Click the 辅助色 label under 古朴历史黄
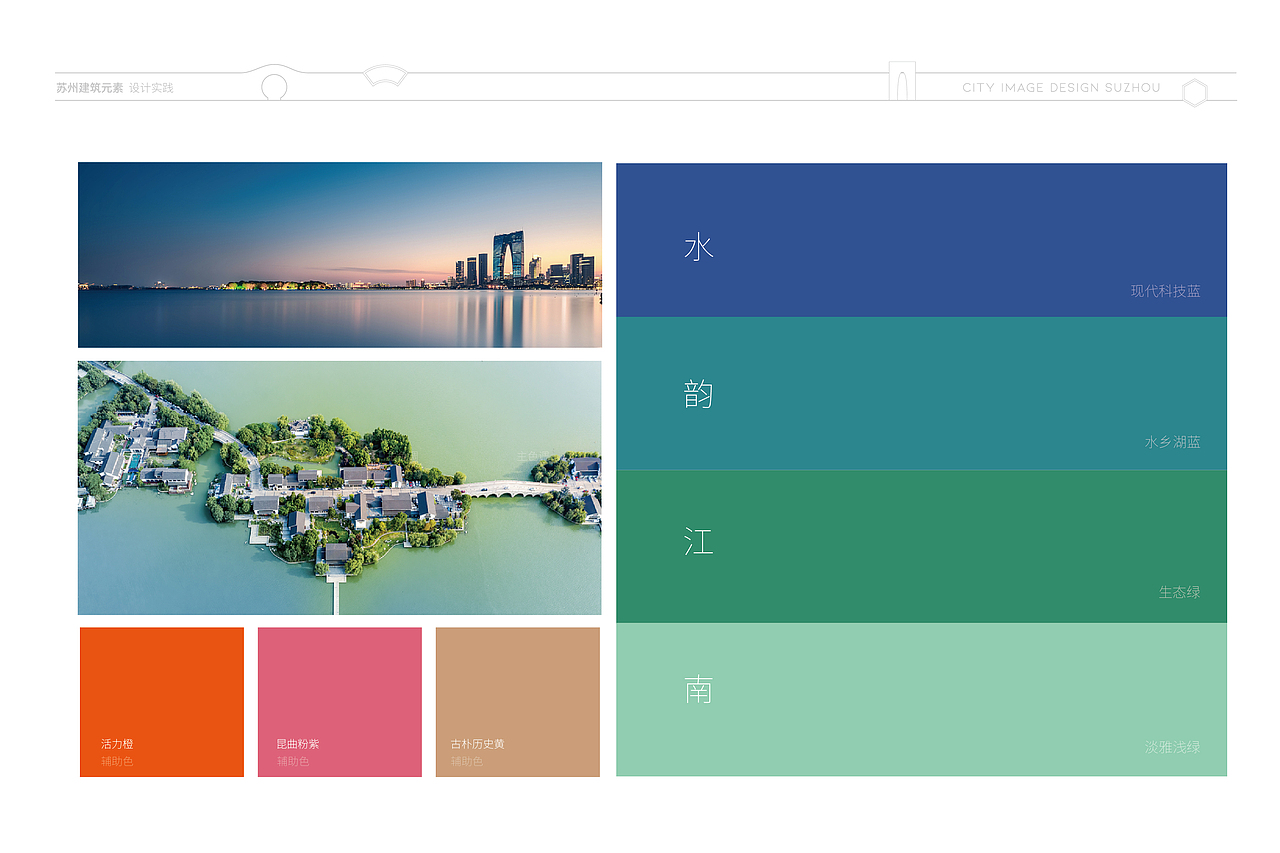Screen dimensions: 1280x853 (x=467, y=762)
